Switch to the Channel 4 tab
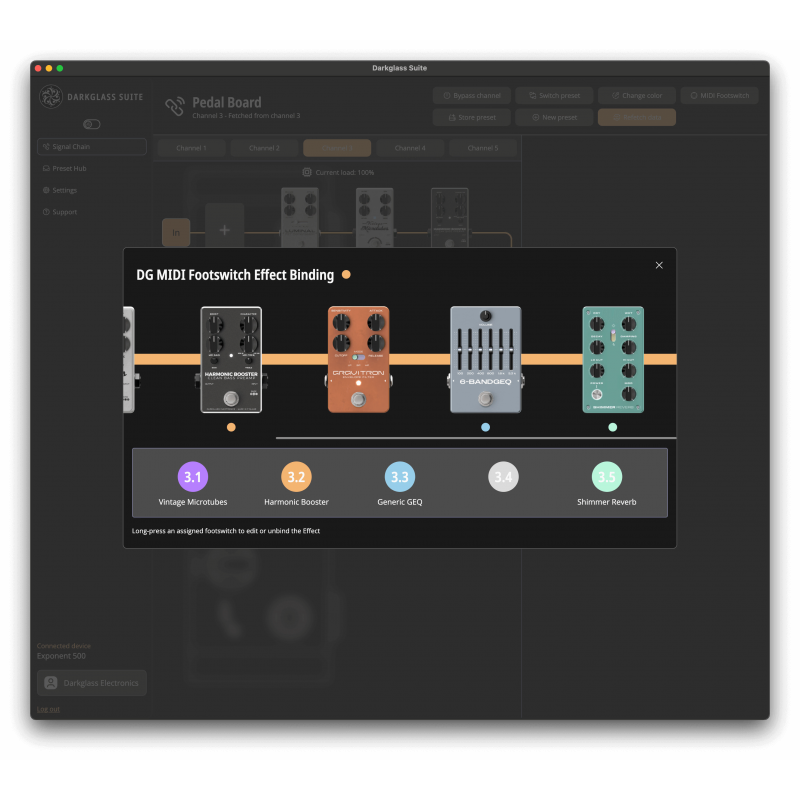Image resolution: width=800 pixels, height=800 pixels. click(x=410, y=148)
